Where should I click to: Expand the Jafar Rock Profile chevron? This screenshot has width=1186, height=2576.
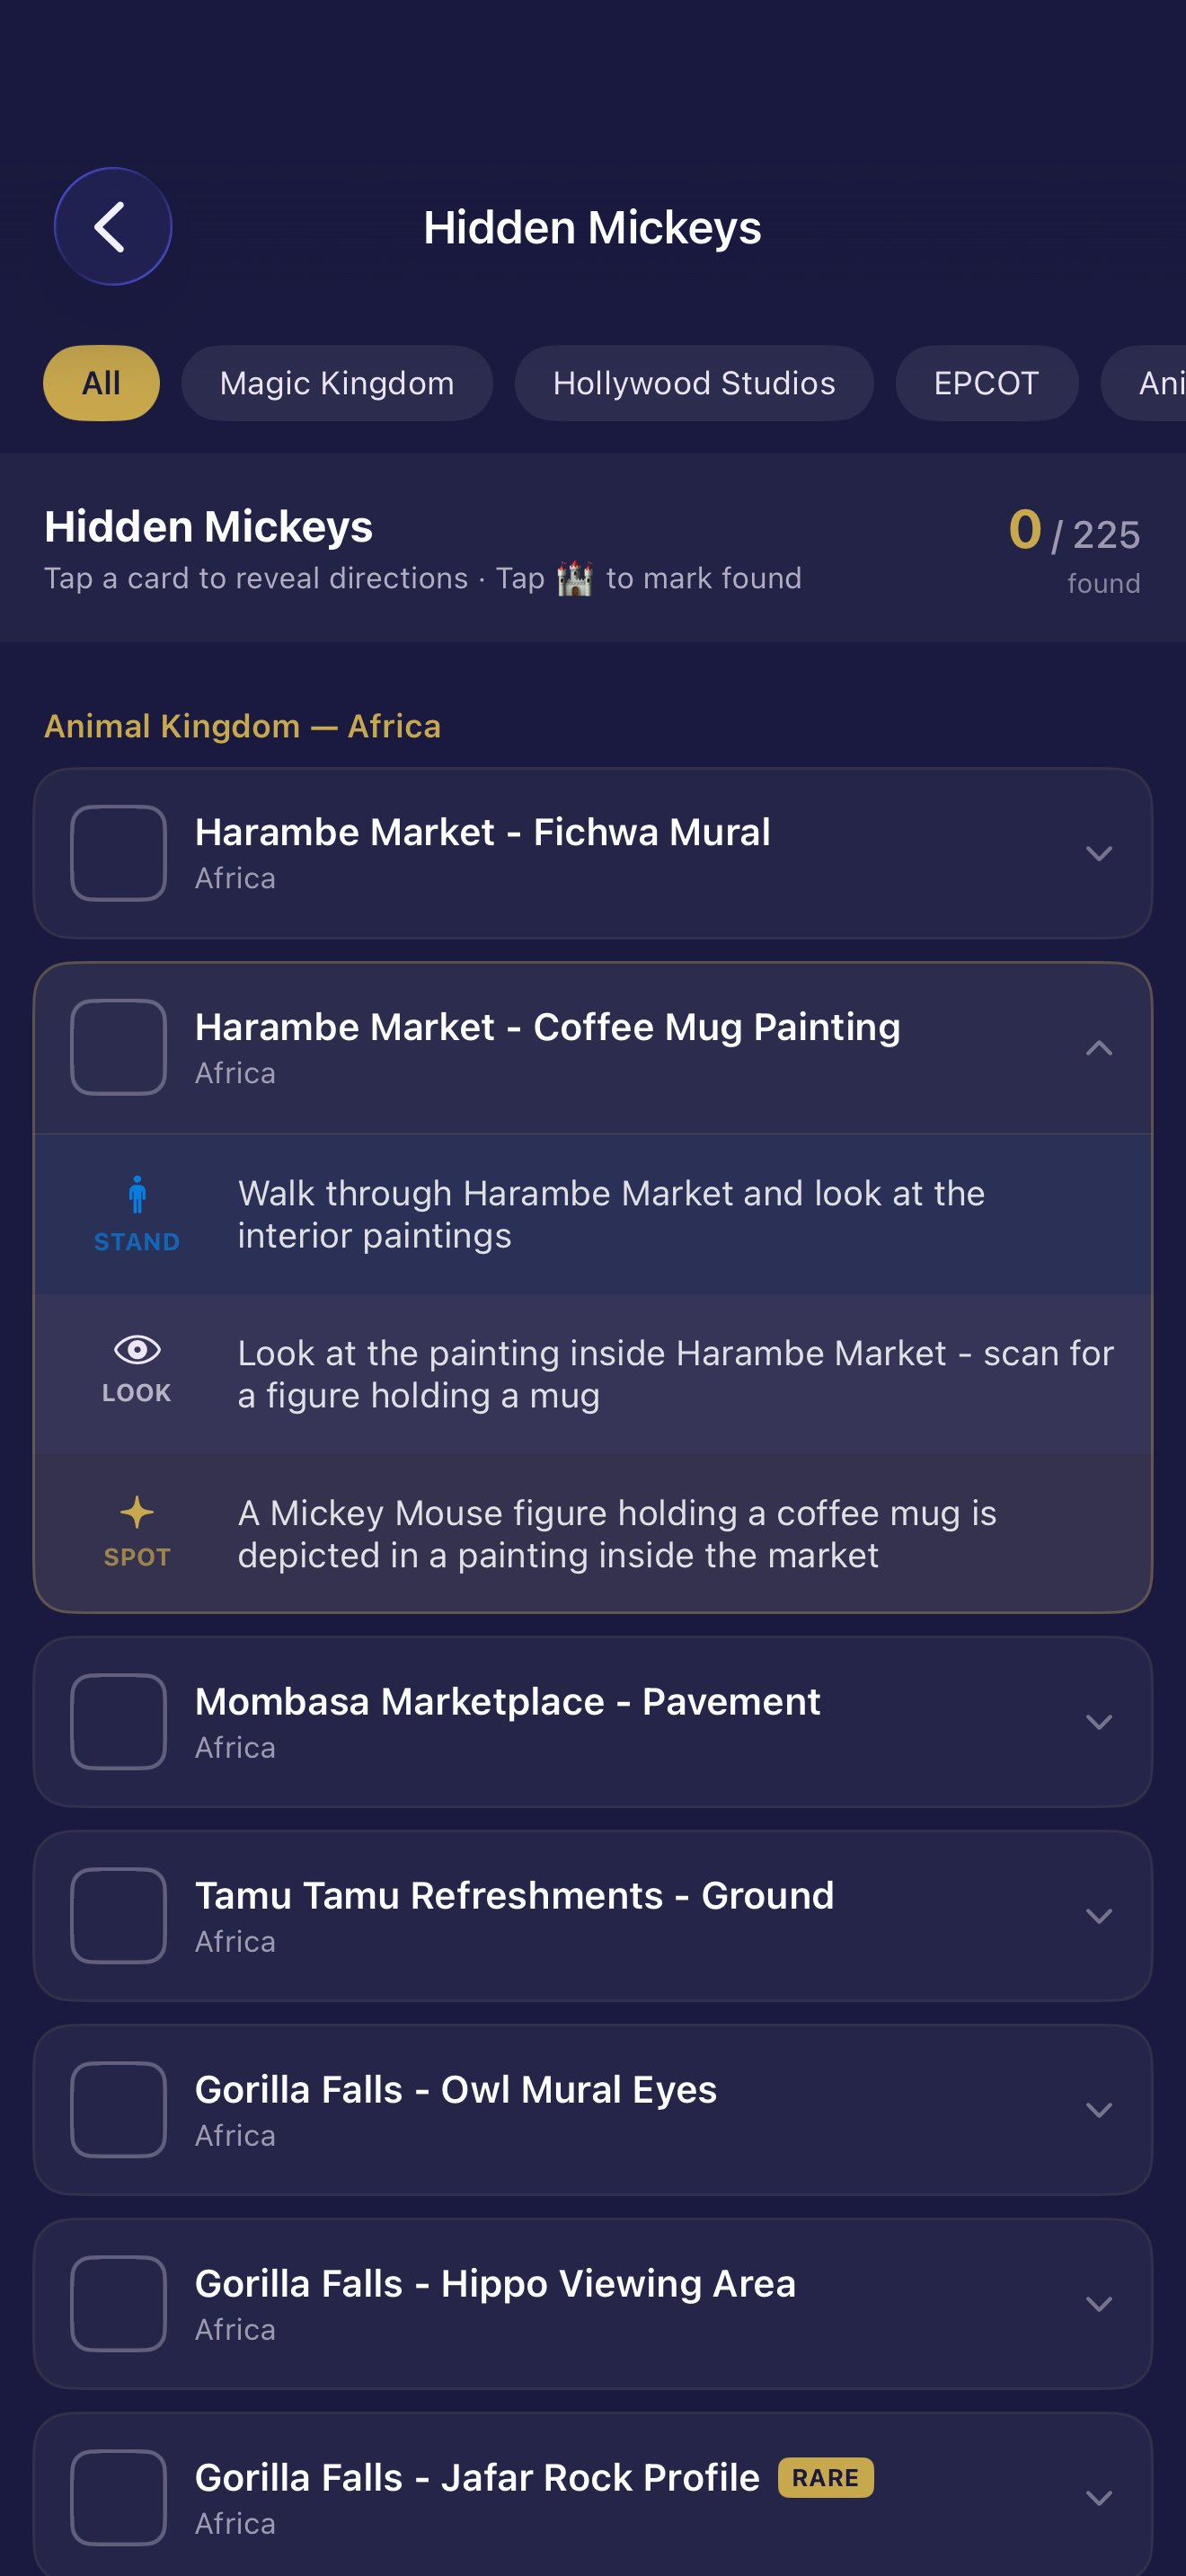coord(1099,2498)
